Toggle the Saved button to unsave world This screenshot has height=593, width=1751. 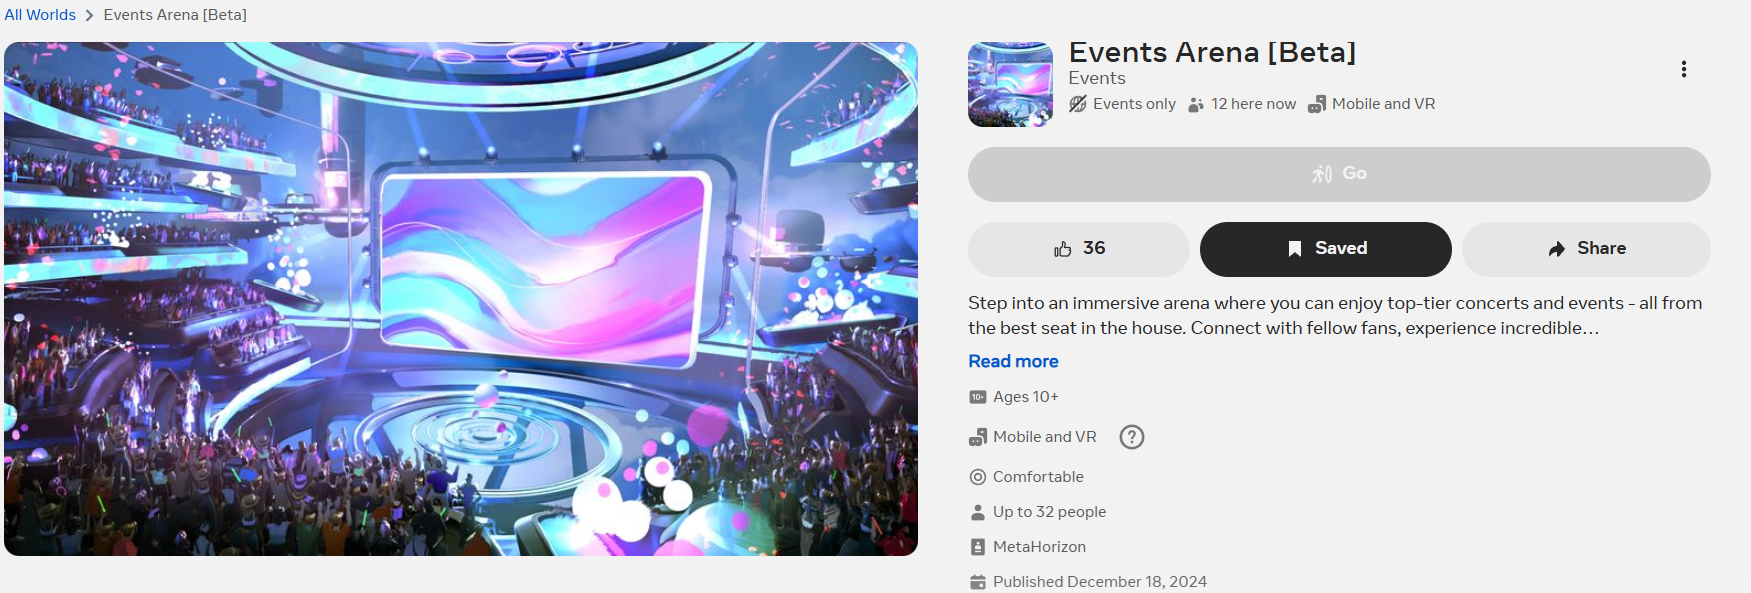1325,249
